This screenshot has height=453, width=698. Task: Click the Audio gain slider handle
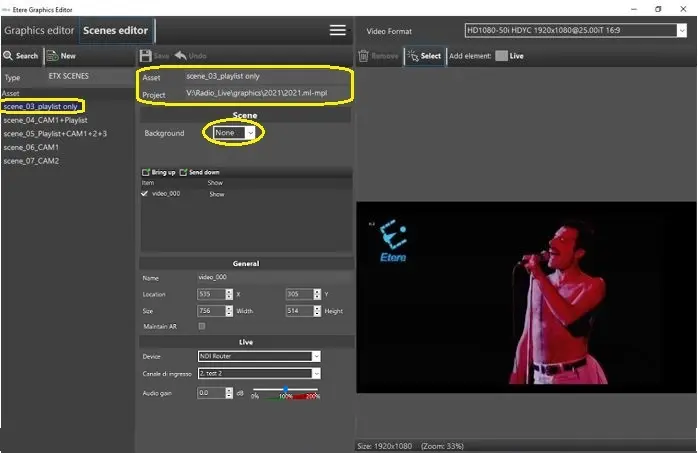point(285,390)
